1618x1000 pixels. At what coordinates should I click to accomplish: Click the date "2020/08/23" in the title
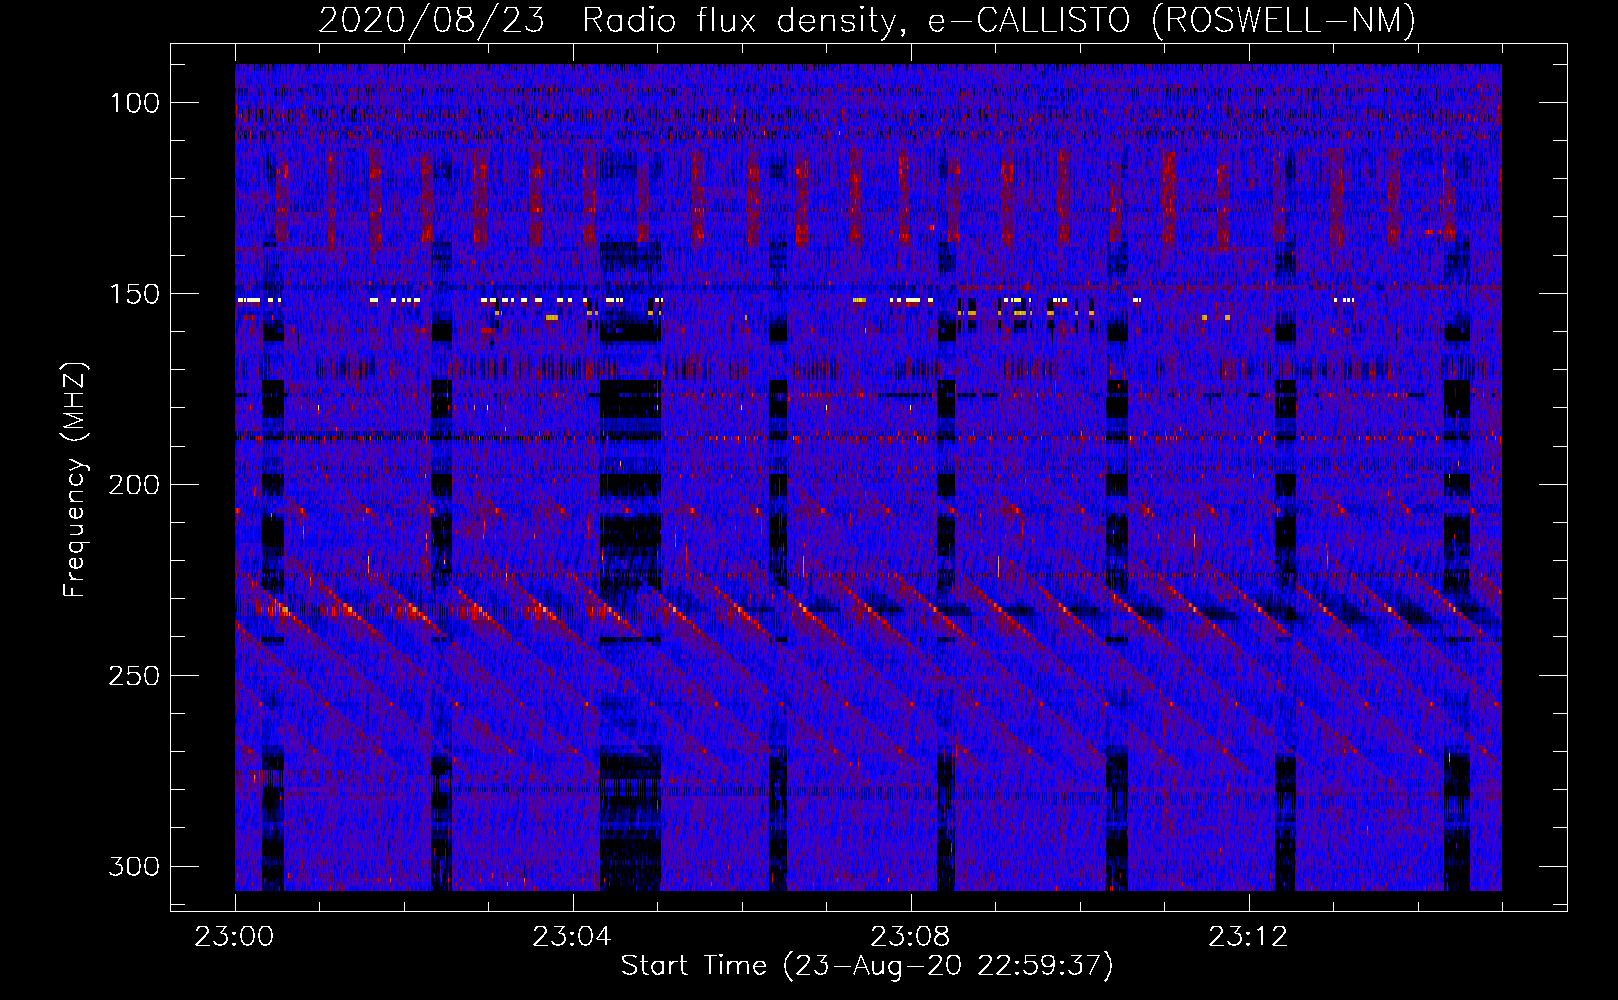pyautogui.click(x=432, y=20)
